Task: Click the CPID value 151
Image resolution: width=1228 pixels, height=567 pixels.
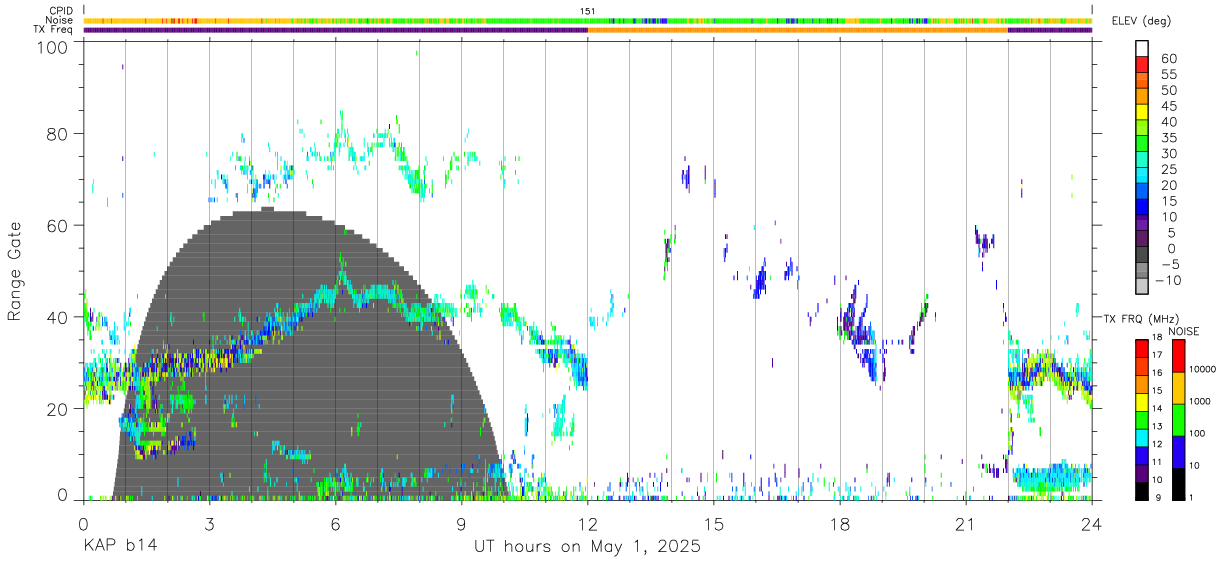Action: pyautogui.click(x=587, y=11)
